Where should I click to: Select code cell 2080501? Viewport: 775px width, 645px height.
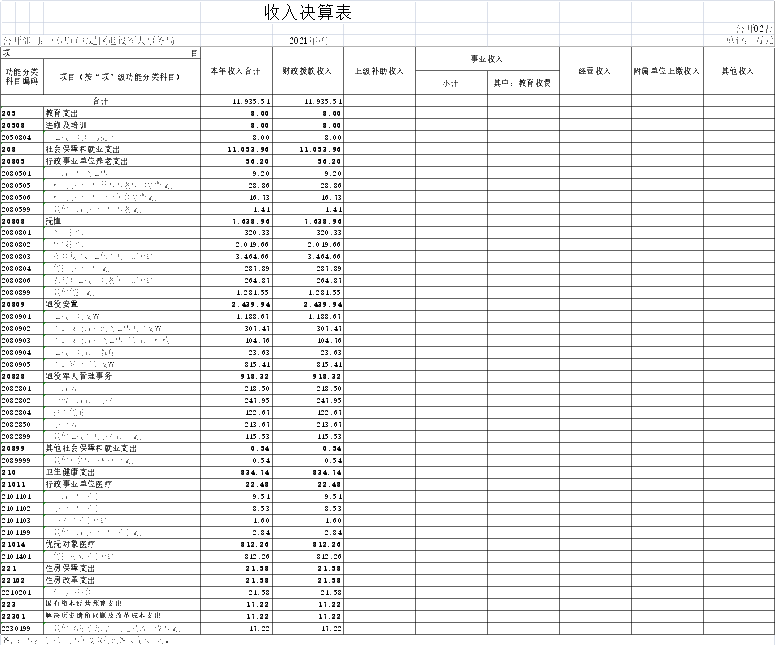pyautogui.click(x=22, y=173)
